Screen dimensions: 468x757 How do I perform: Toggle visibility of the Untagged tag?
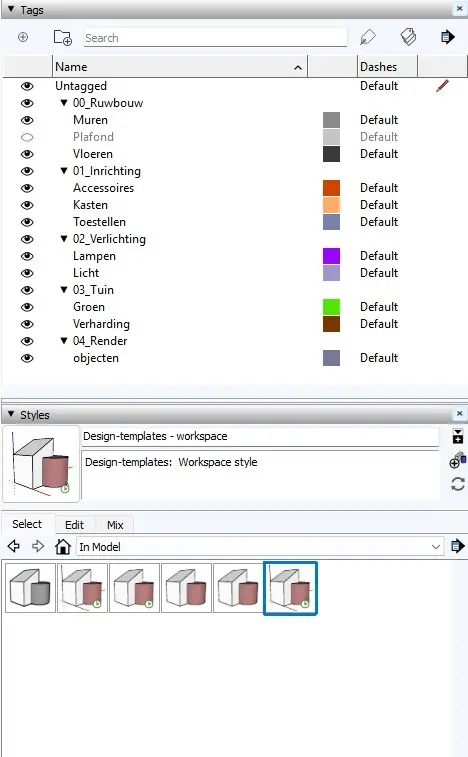(x=27, y=86)
